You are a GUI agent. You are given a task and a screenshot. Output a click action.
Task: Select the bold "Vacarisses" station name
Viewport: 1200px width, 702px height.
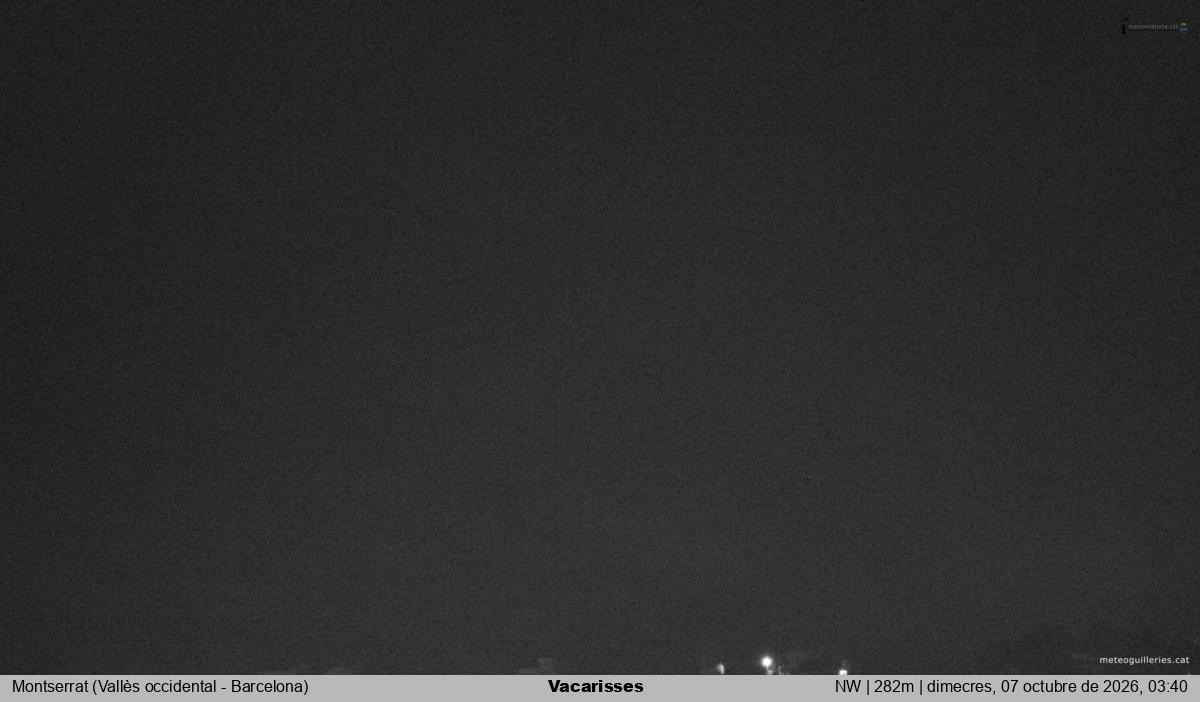(596, 687)
